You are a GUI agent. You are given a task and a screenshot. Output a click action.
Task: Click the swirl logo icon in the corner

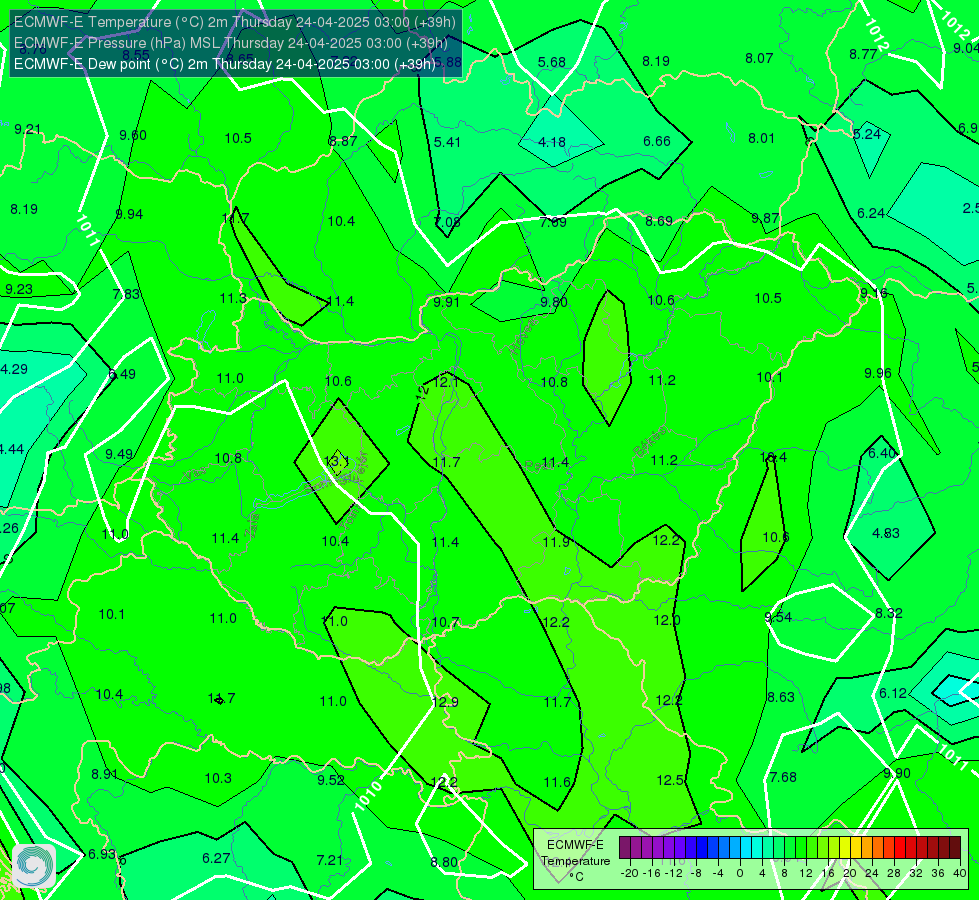(34, 866)
